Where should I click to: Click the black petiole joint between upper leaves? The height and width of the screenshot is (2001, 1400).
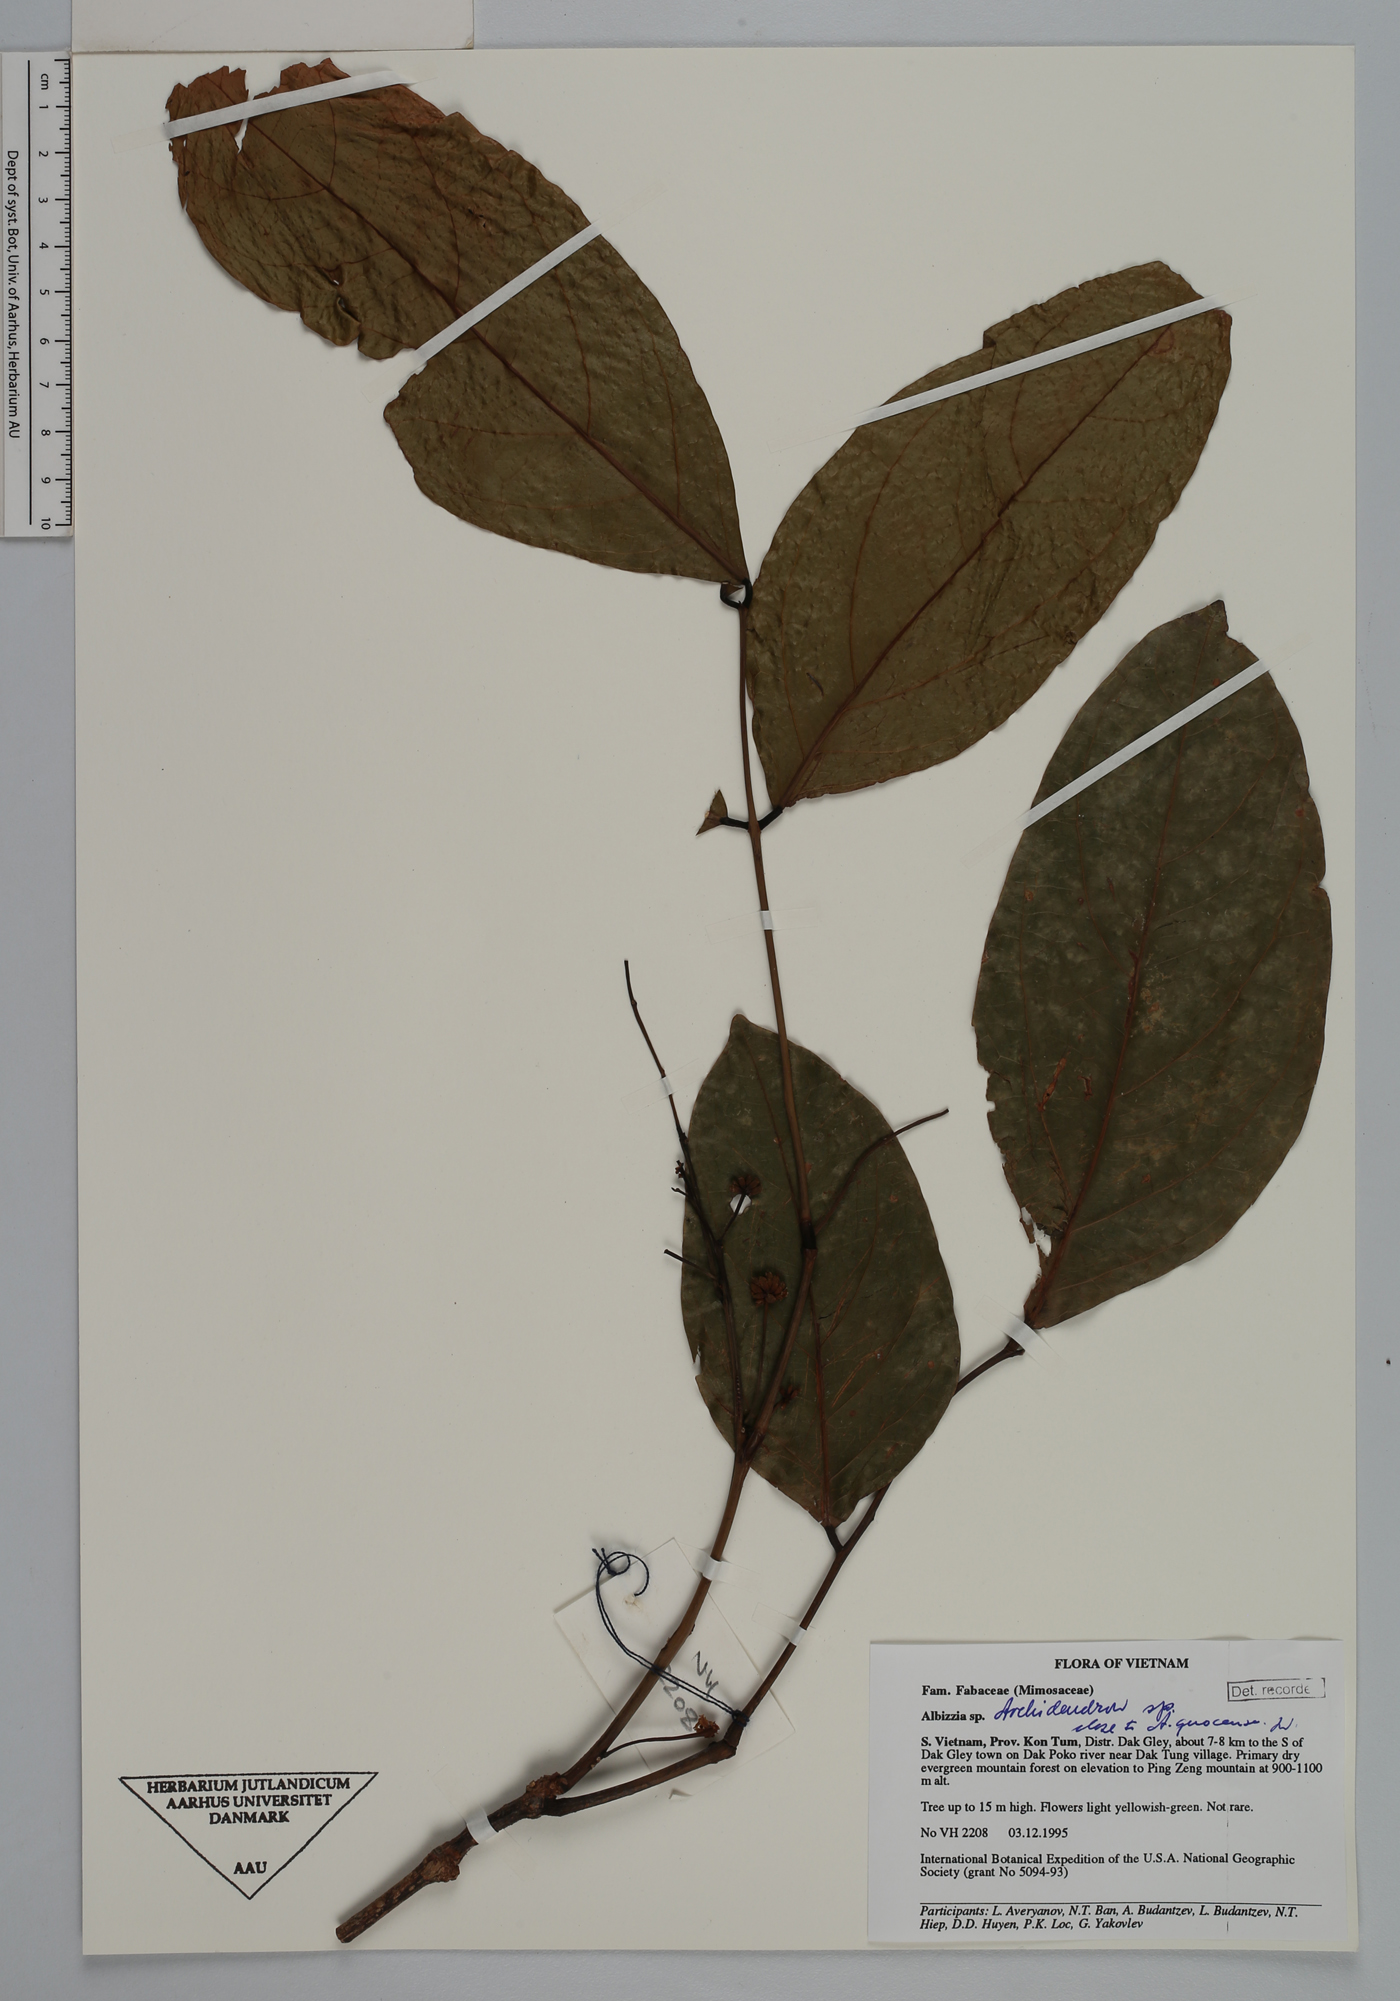click(736, 594)
